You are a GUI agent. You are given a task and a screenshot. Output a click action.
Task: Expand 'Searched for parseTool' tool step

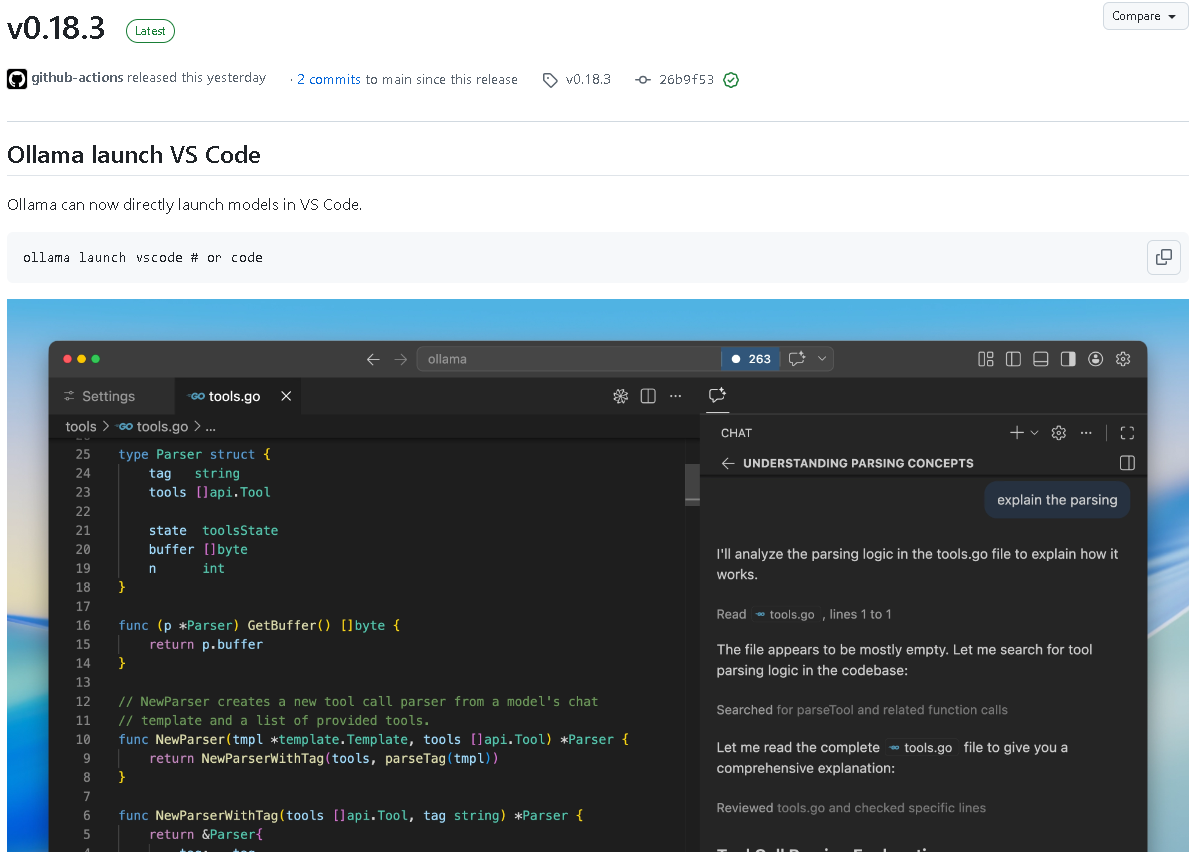tap(862, 709)
